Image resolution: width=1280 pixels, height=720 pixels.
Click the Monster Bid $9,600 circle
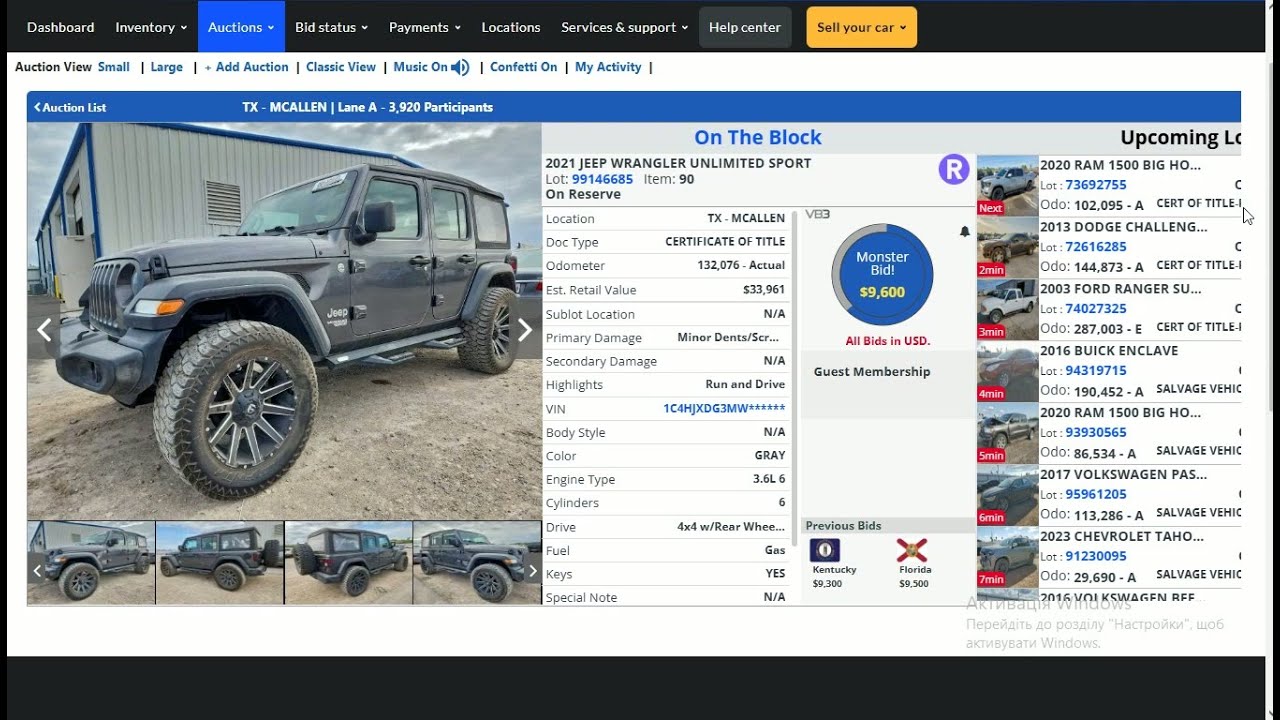[882, 275]
